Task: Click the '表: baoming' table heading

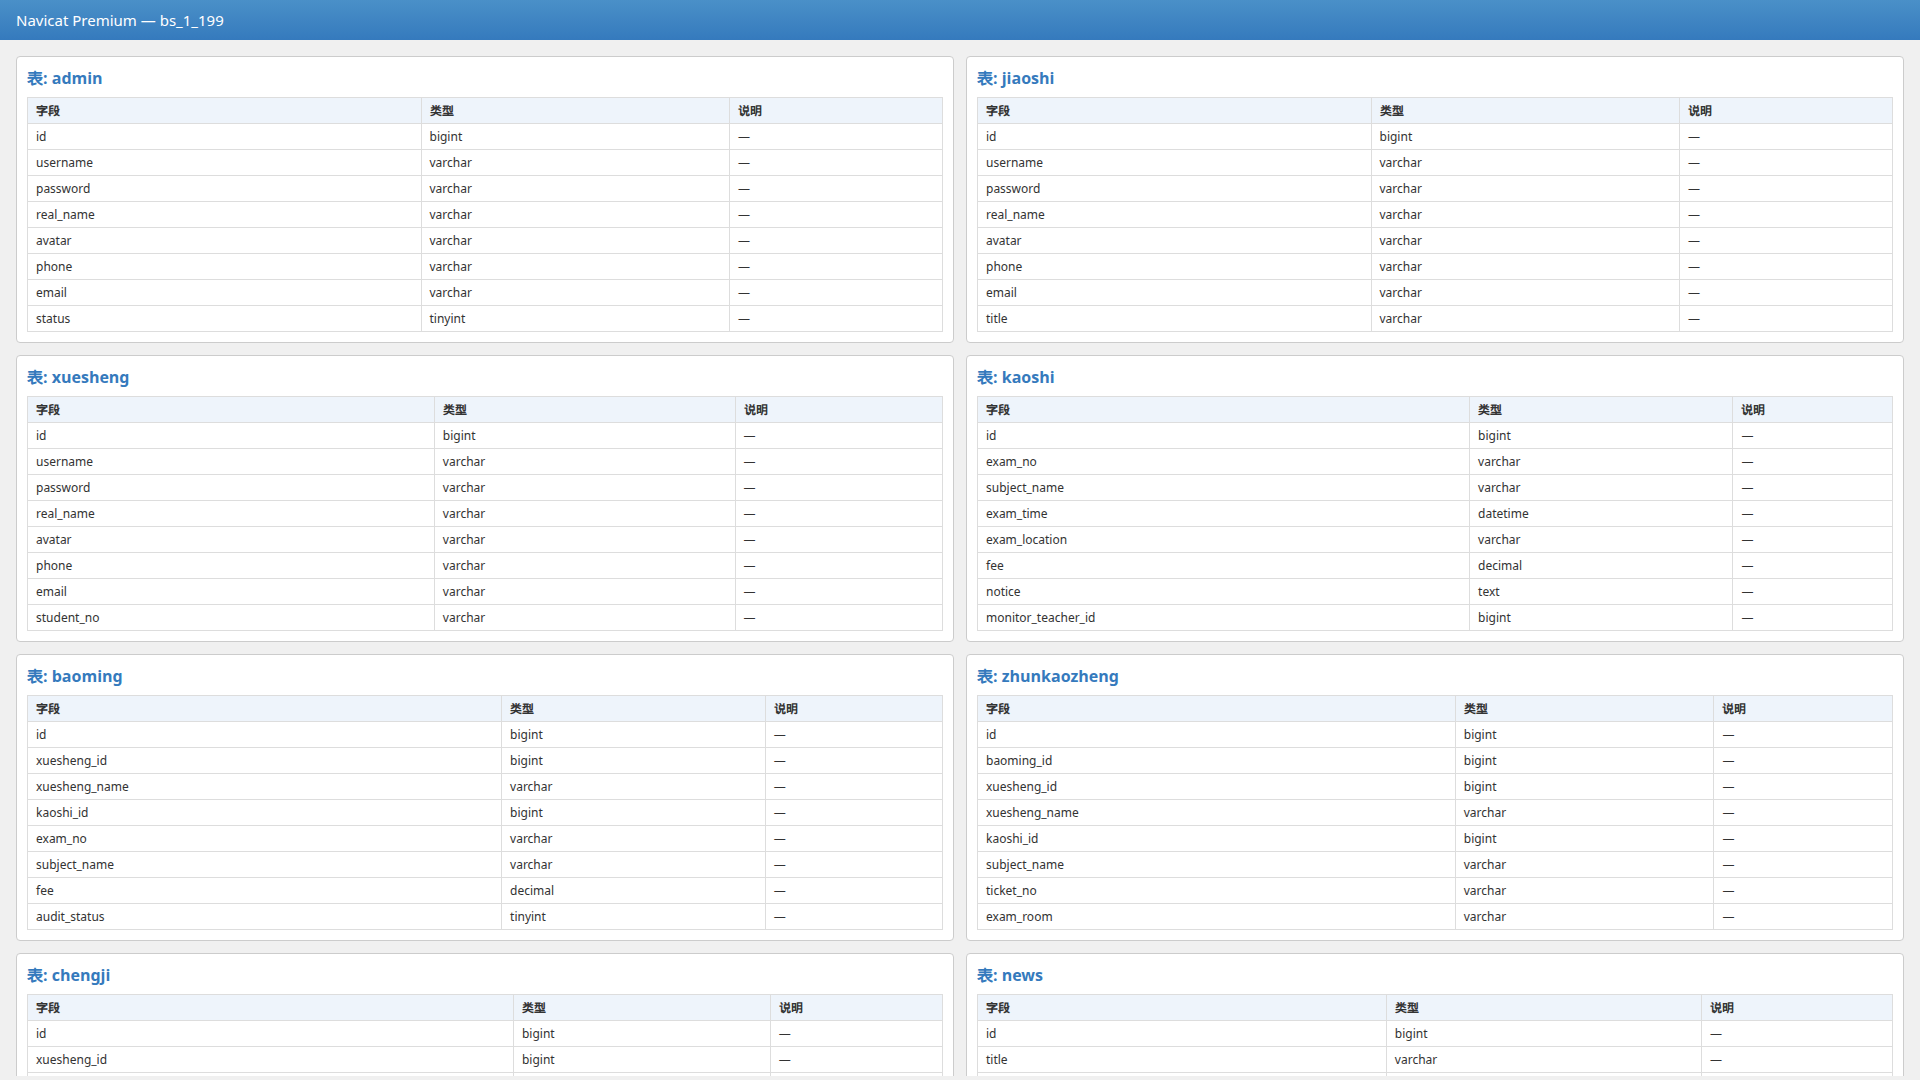Action: click(x=75, y=676)
